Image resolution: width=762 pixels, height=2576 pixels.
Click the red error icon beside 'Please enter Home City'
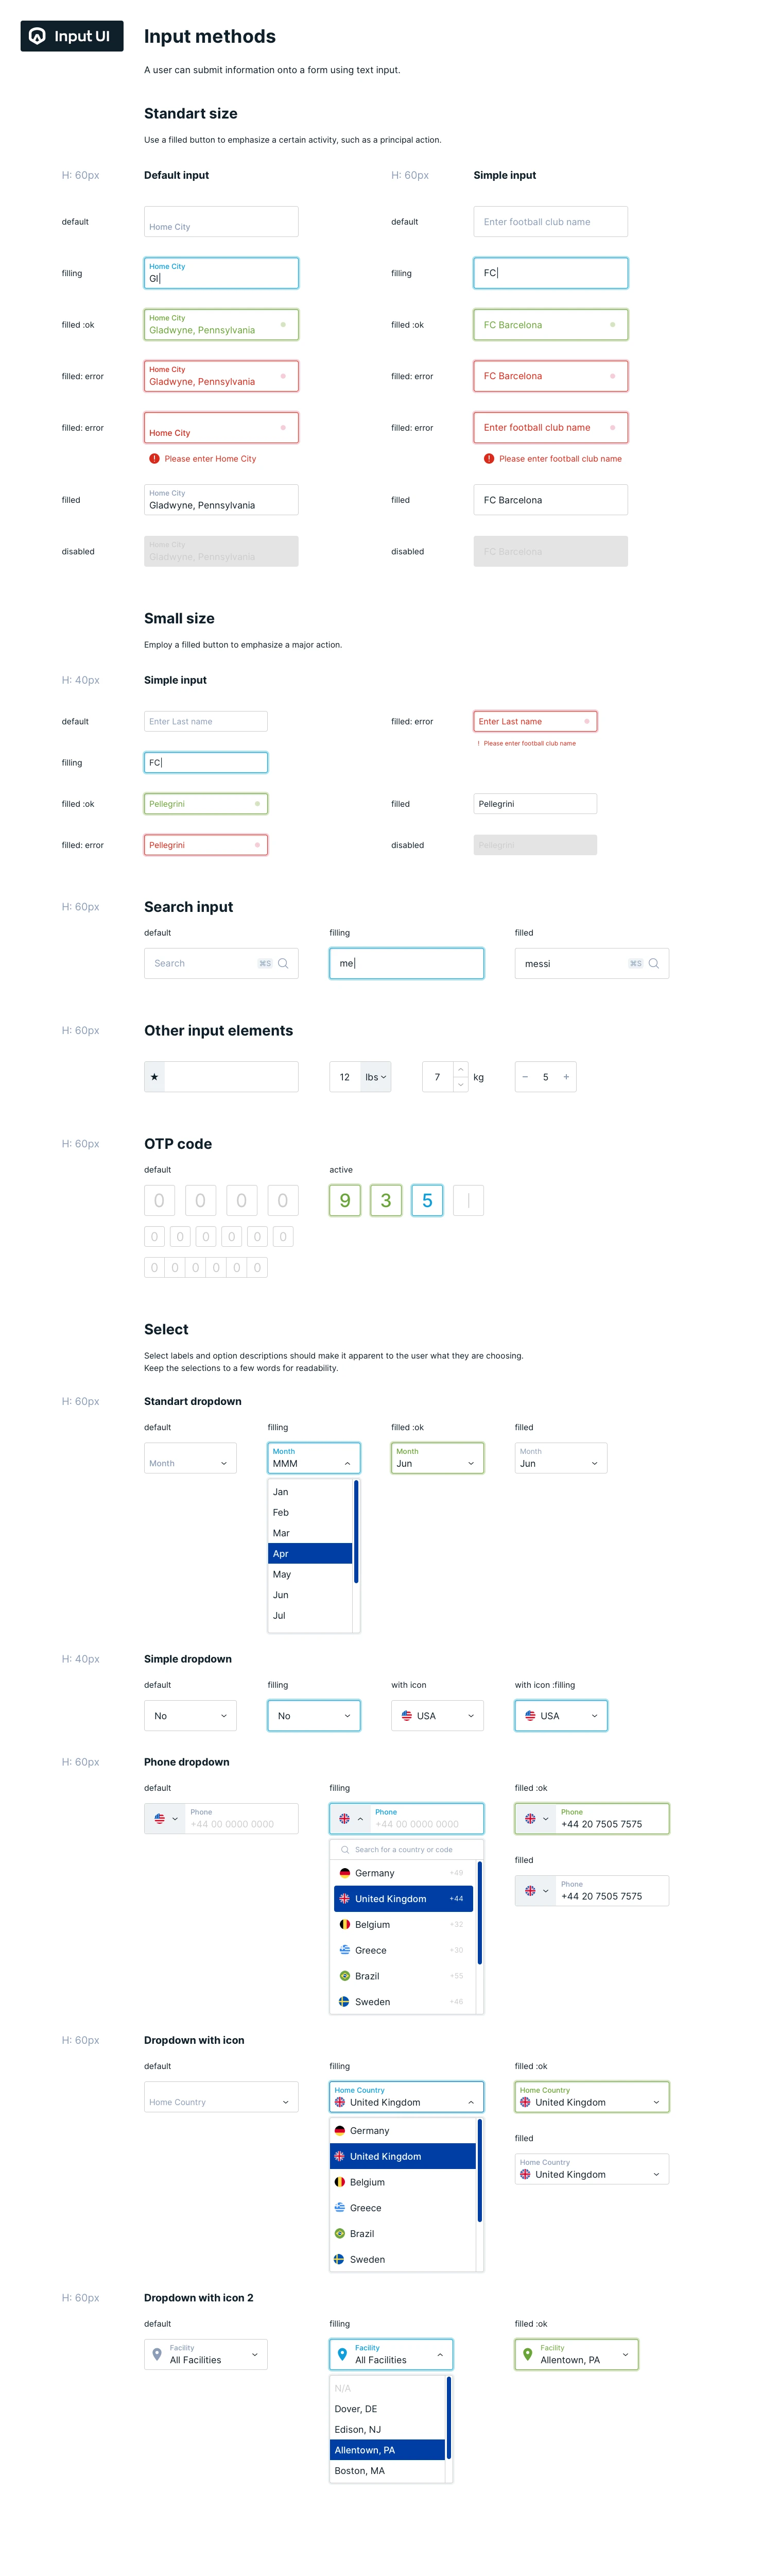[154, 459]
